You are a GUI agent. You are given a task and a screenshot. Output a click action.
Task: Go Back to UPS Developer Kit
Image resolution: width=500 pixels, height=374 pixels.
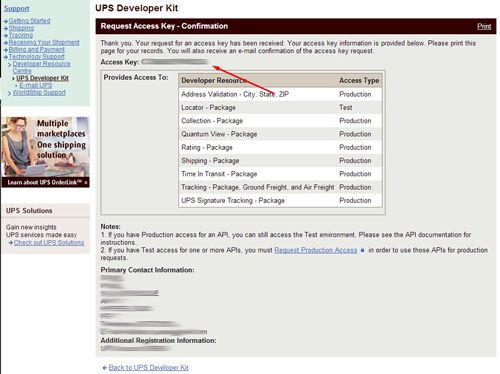point(149,368)
